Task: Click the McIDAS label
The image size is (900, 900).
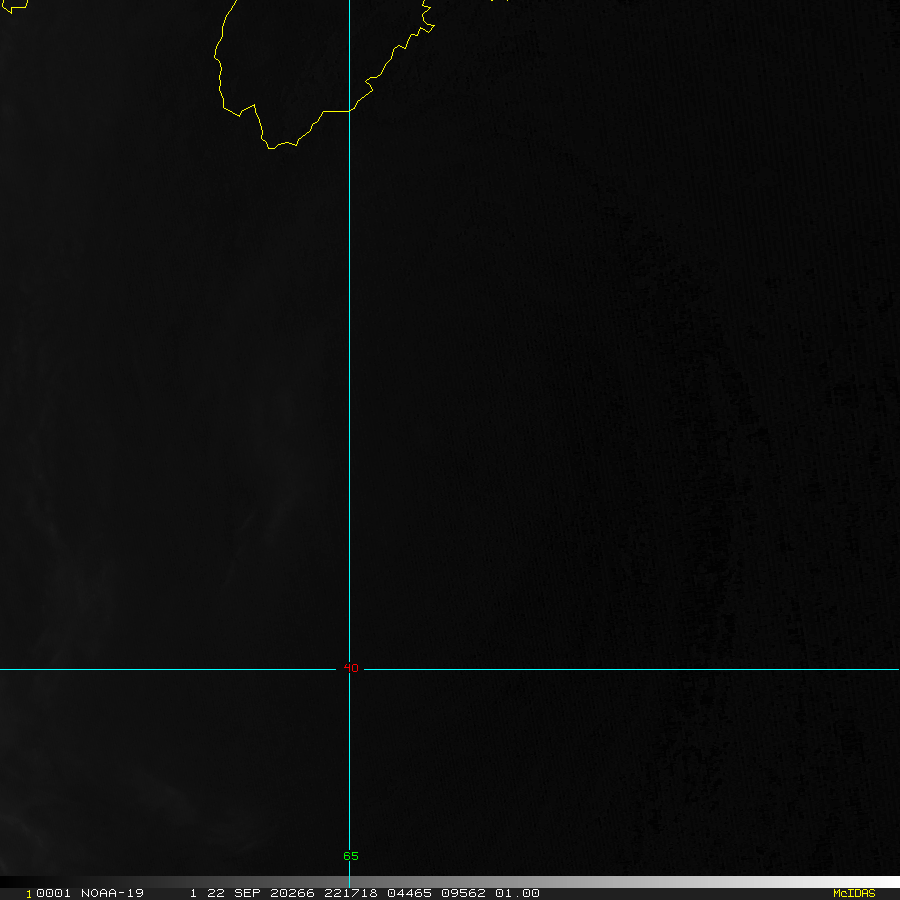Action: click(854, 893)
